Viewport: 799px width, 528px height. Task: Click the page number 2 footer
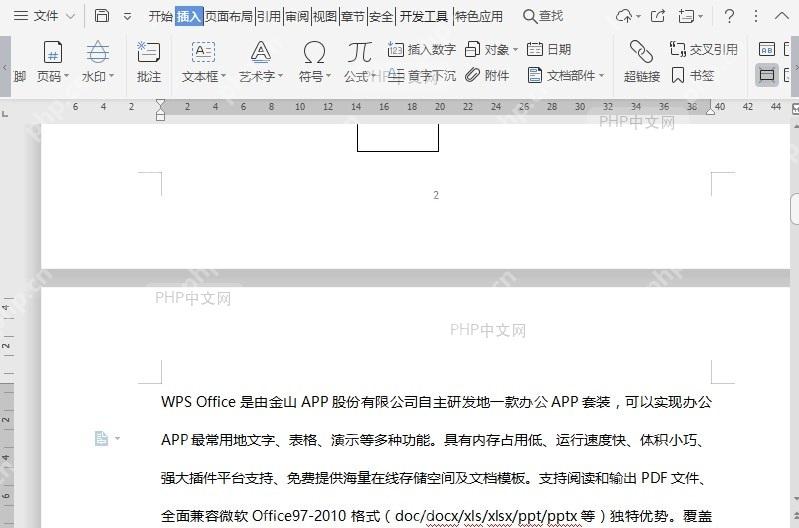pyautogui.click(x=436, y=195)
